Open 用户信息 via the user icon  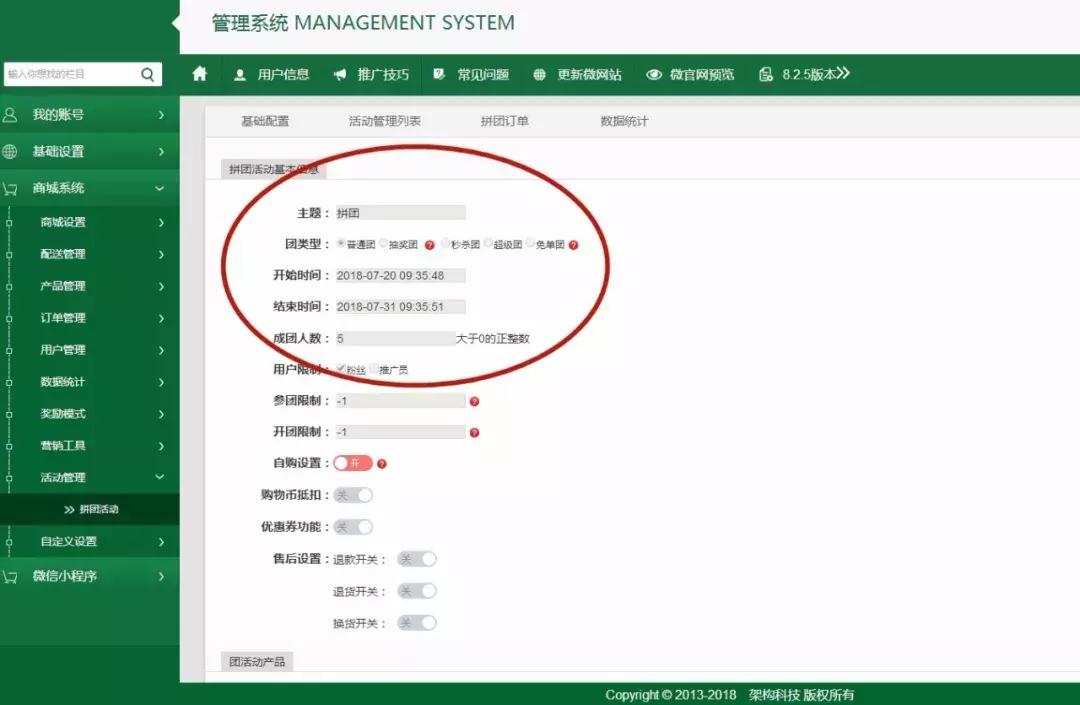[240, 73]
